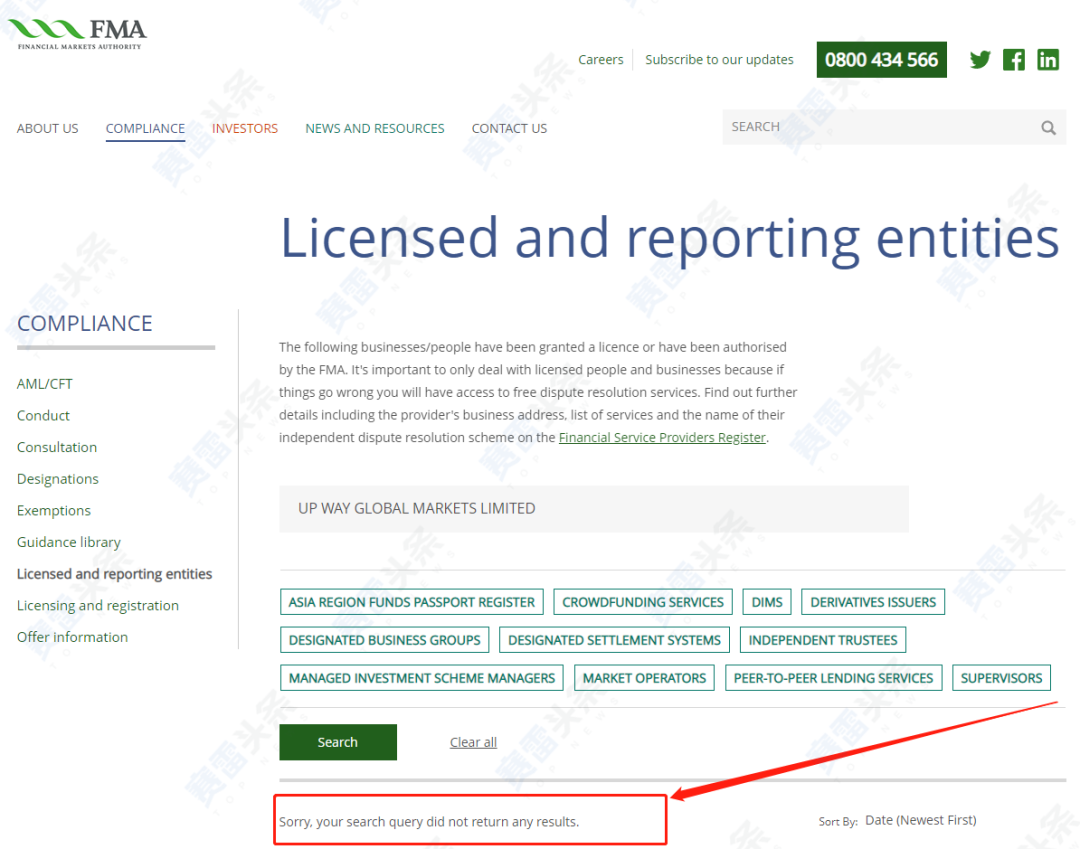Open Offer information in the sidebar
The width and height of the screenshot is (1080, 849).
(72, 638)
